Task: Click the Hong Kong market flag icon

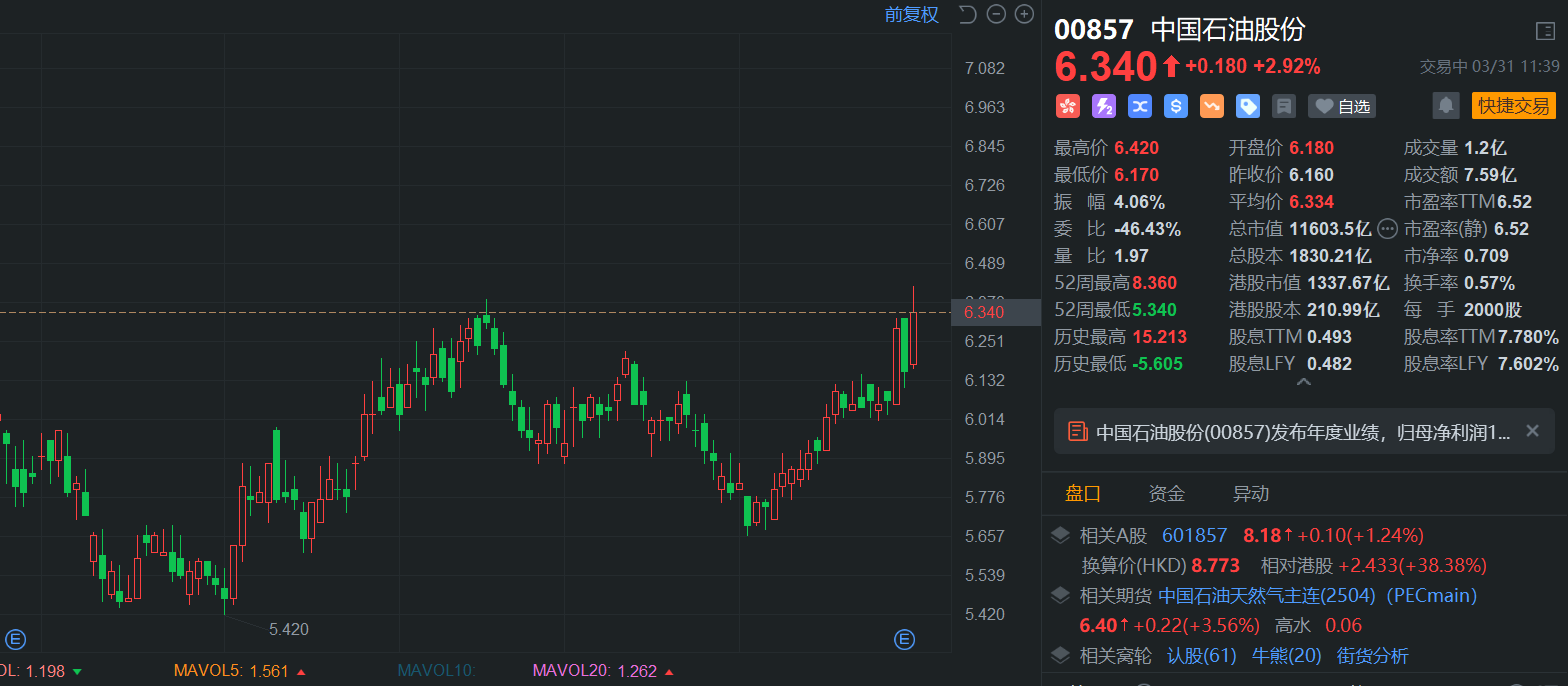Action: click(x=1067, y=106)
